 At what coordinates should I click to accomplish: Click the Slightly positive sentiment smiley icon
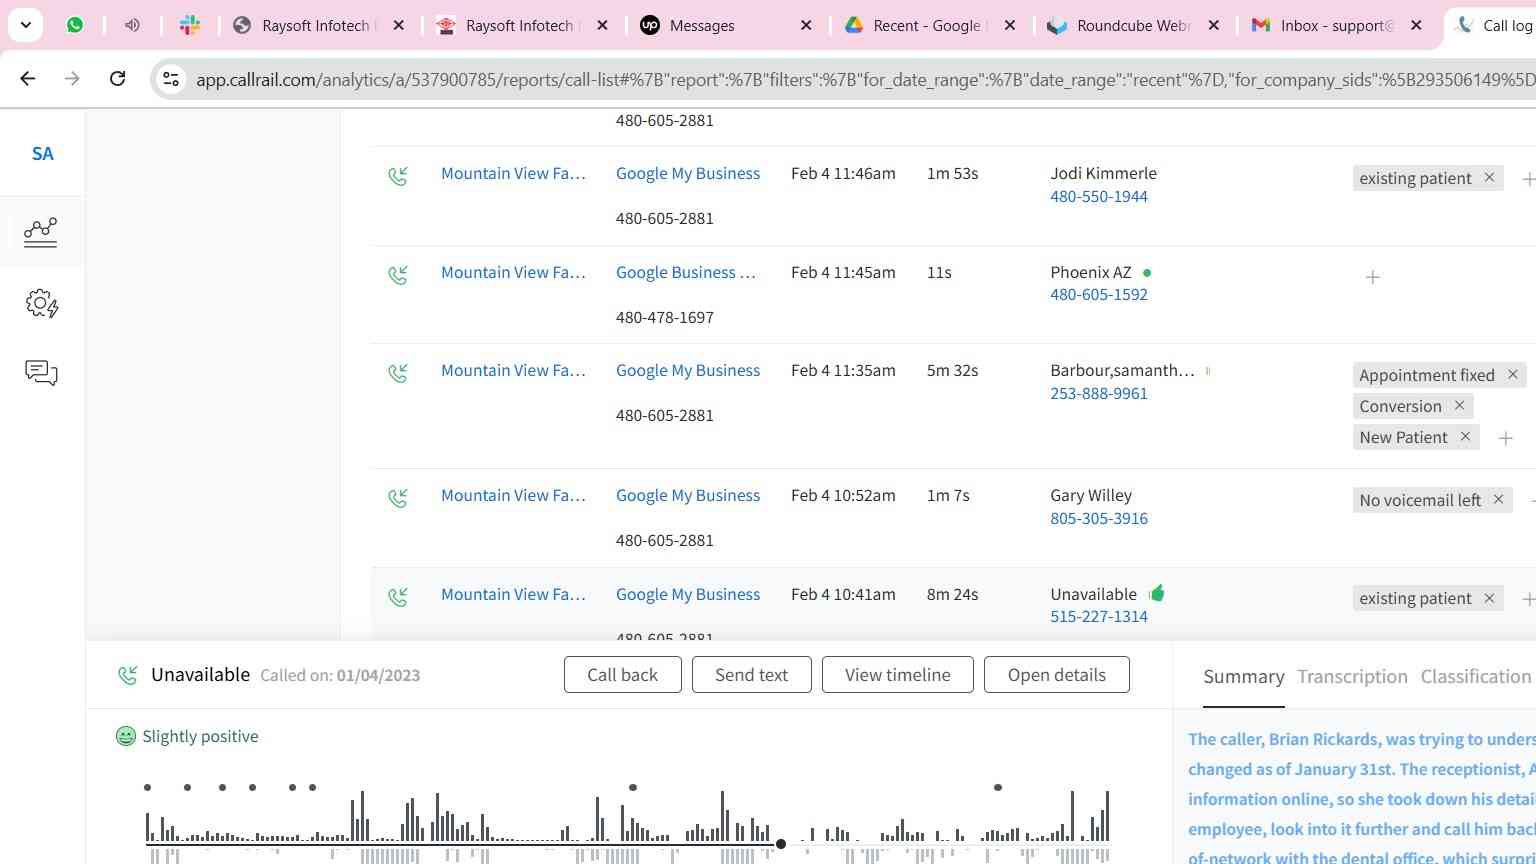click(x=126, y=736)
